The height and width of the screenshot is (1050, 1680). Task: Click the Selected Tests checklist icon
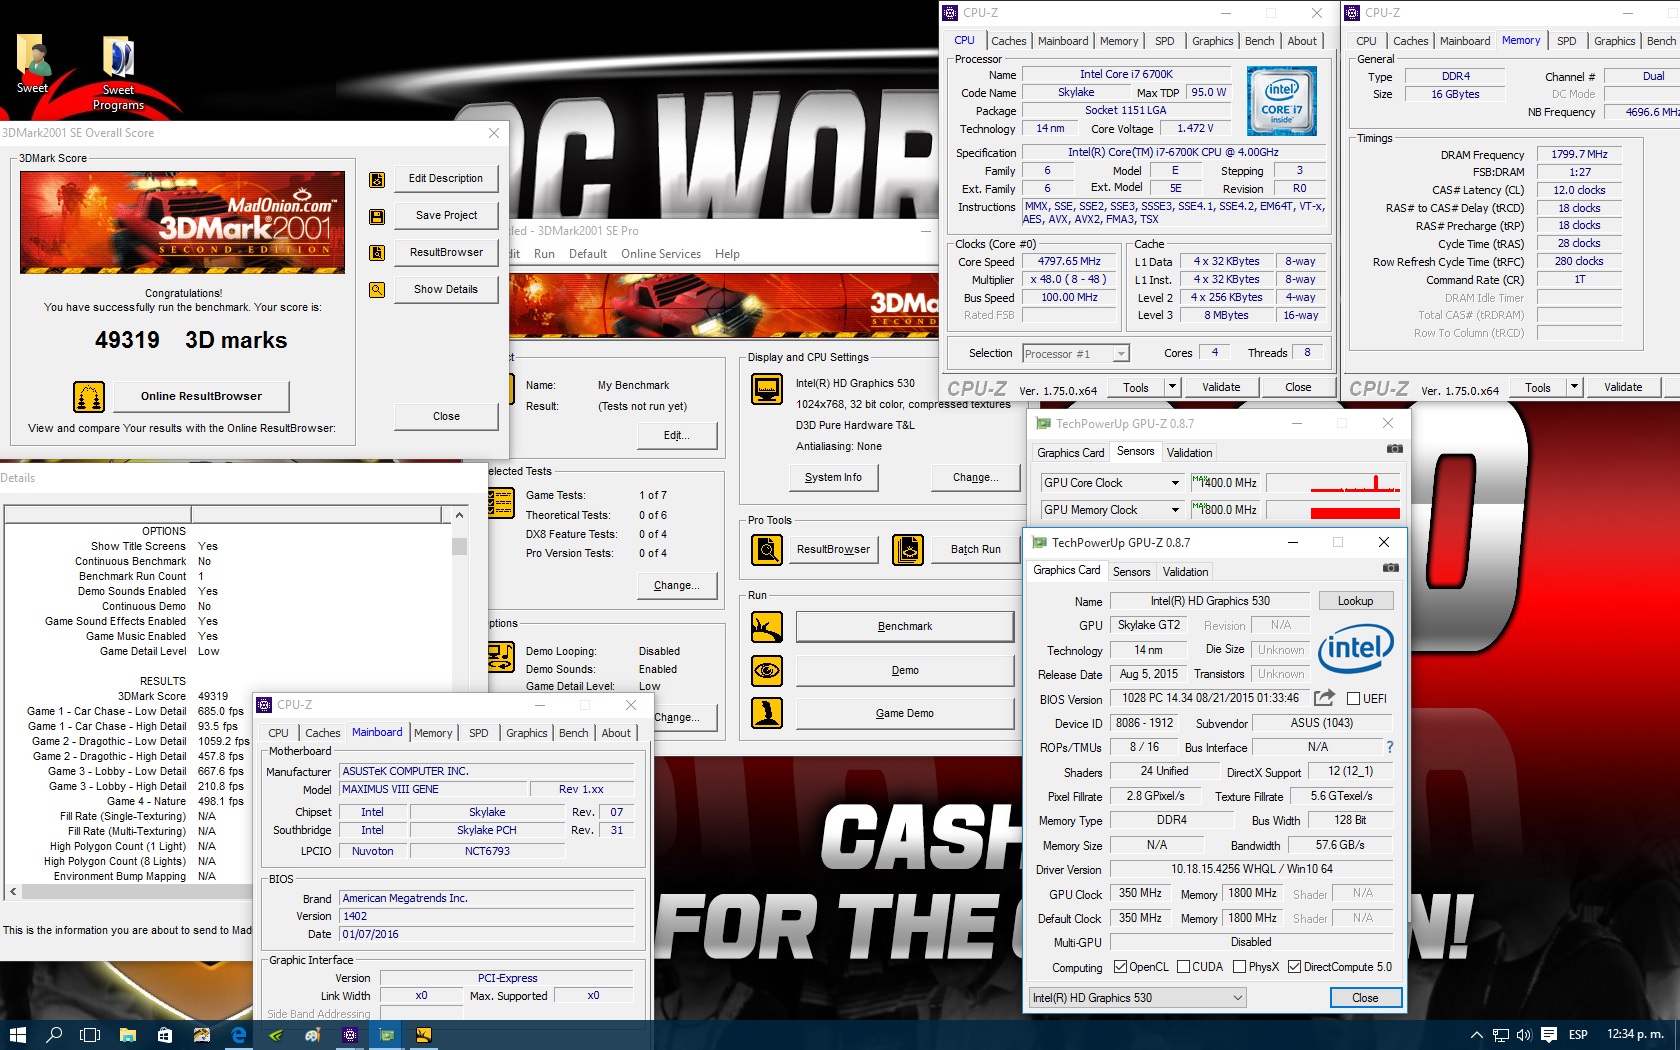click(x=500, y=503)
